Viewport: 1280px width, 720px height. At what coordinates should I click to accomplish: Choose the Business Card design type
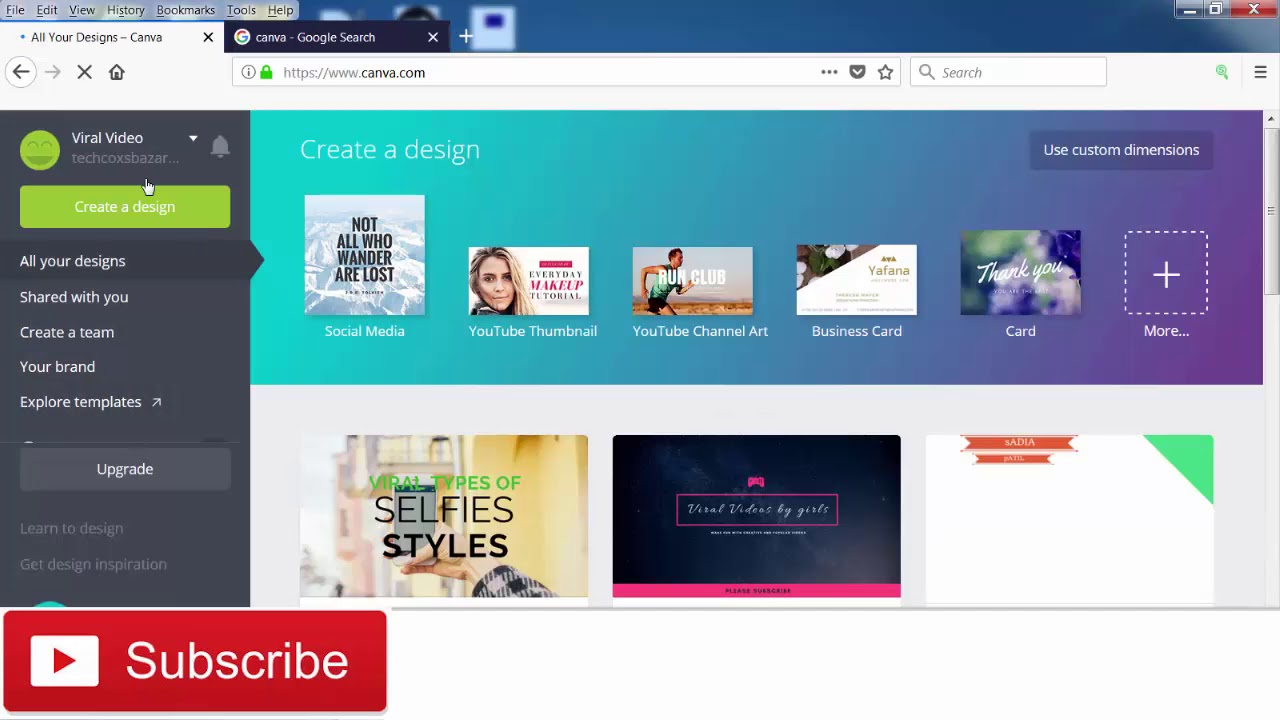click(857, 280)
